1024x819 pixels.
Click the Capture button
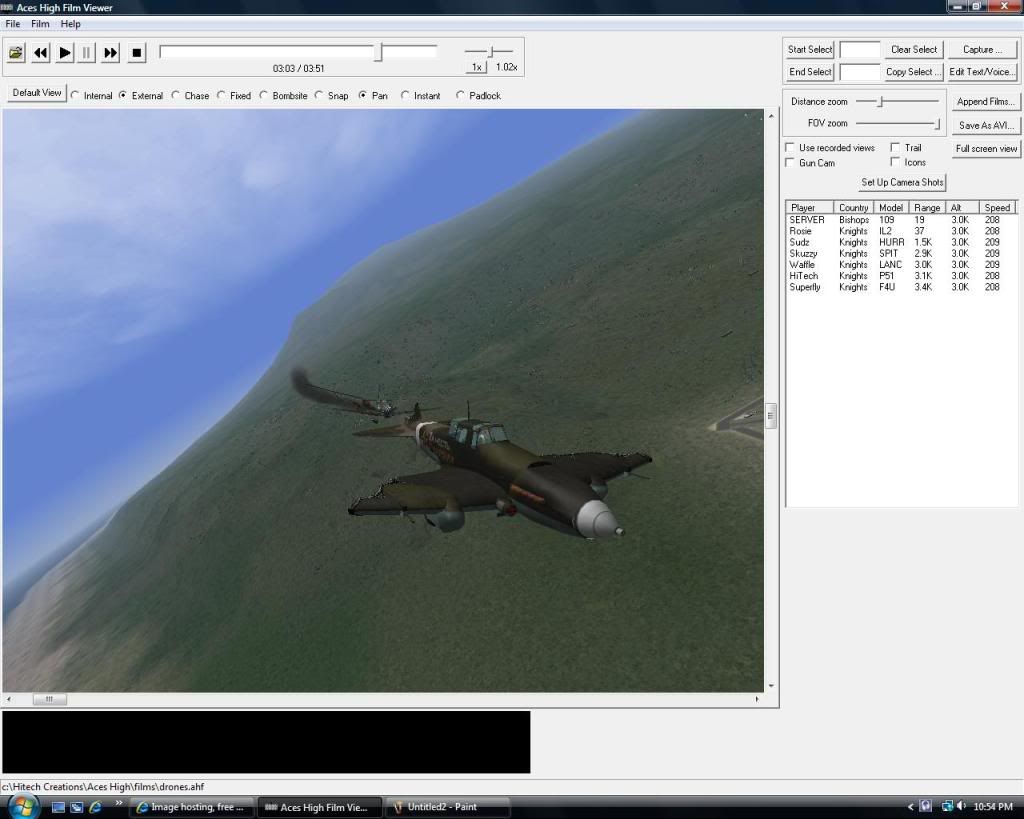pyautogui.click(x=982, y=50)
